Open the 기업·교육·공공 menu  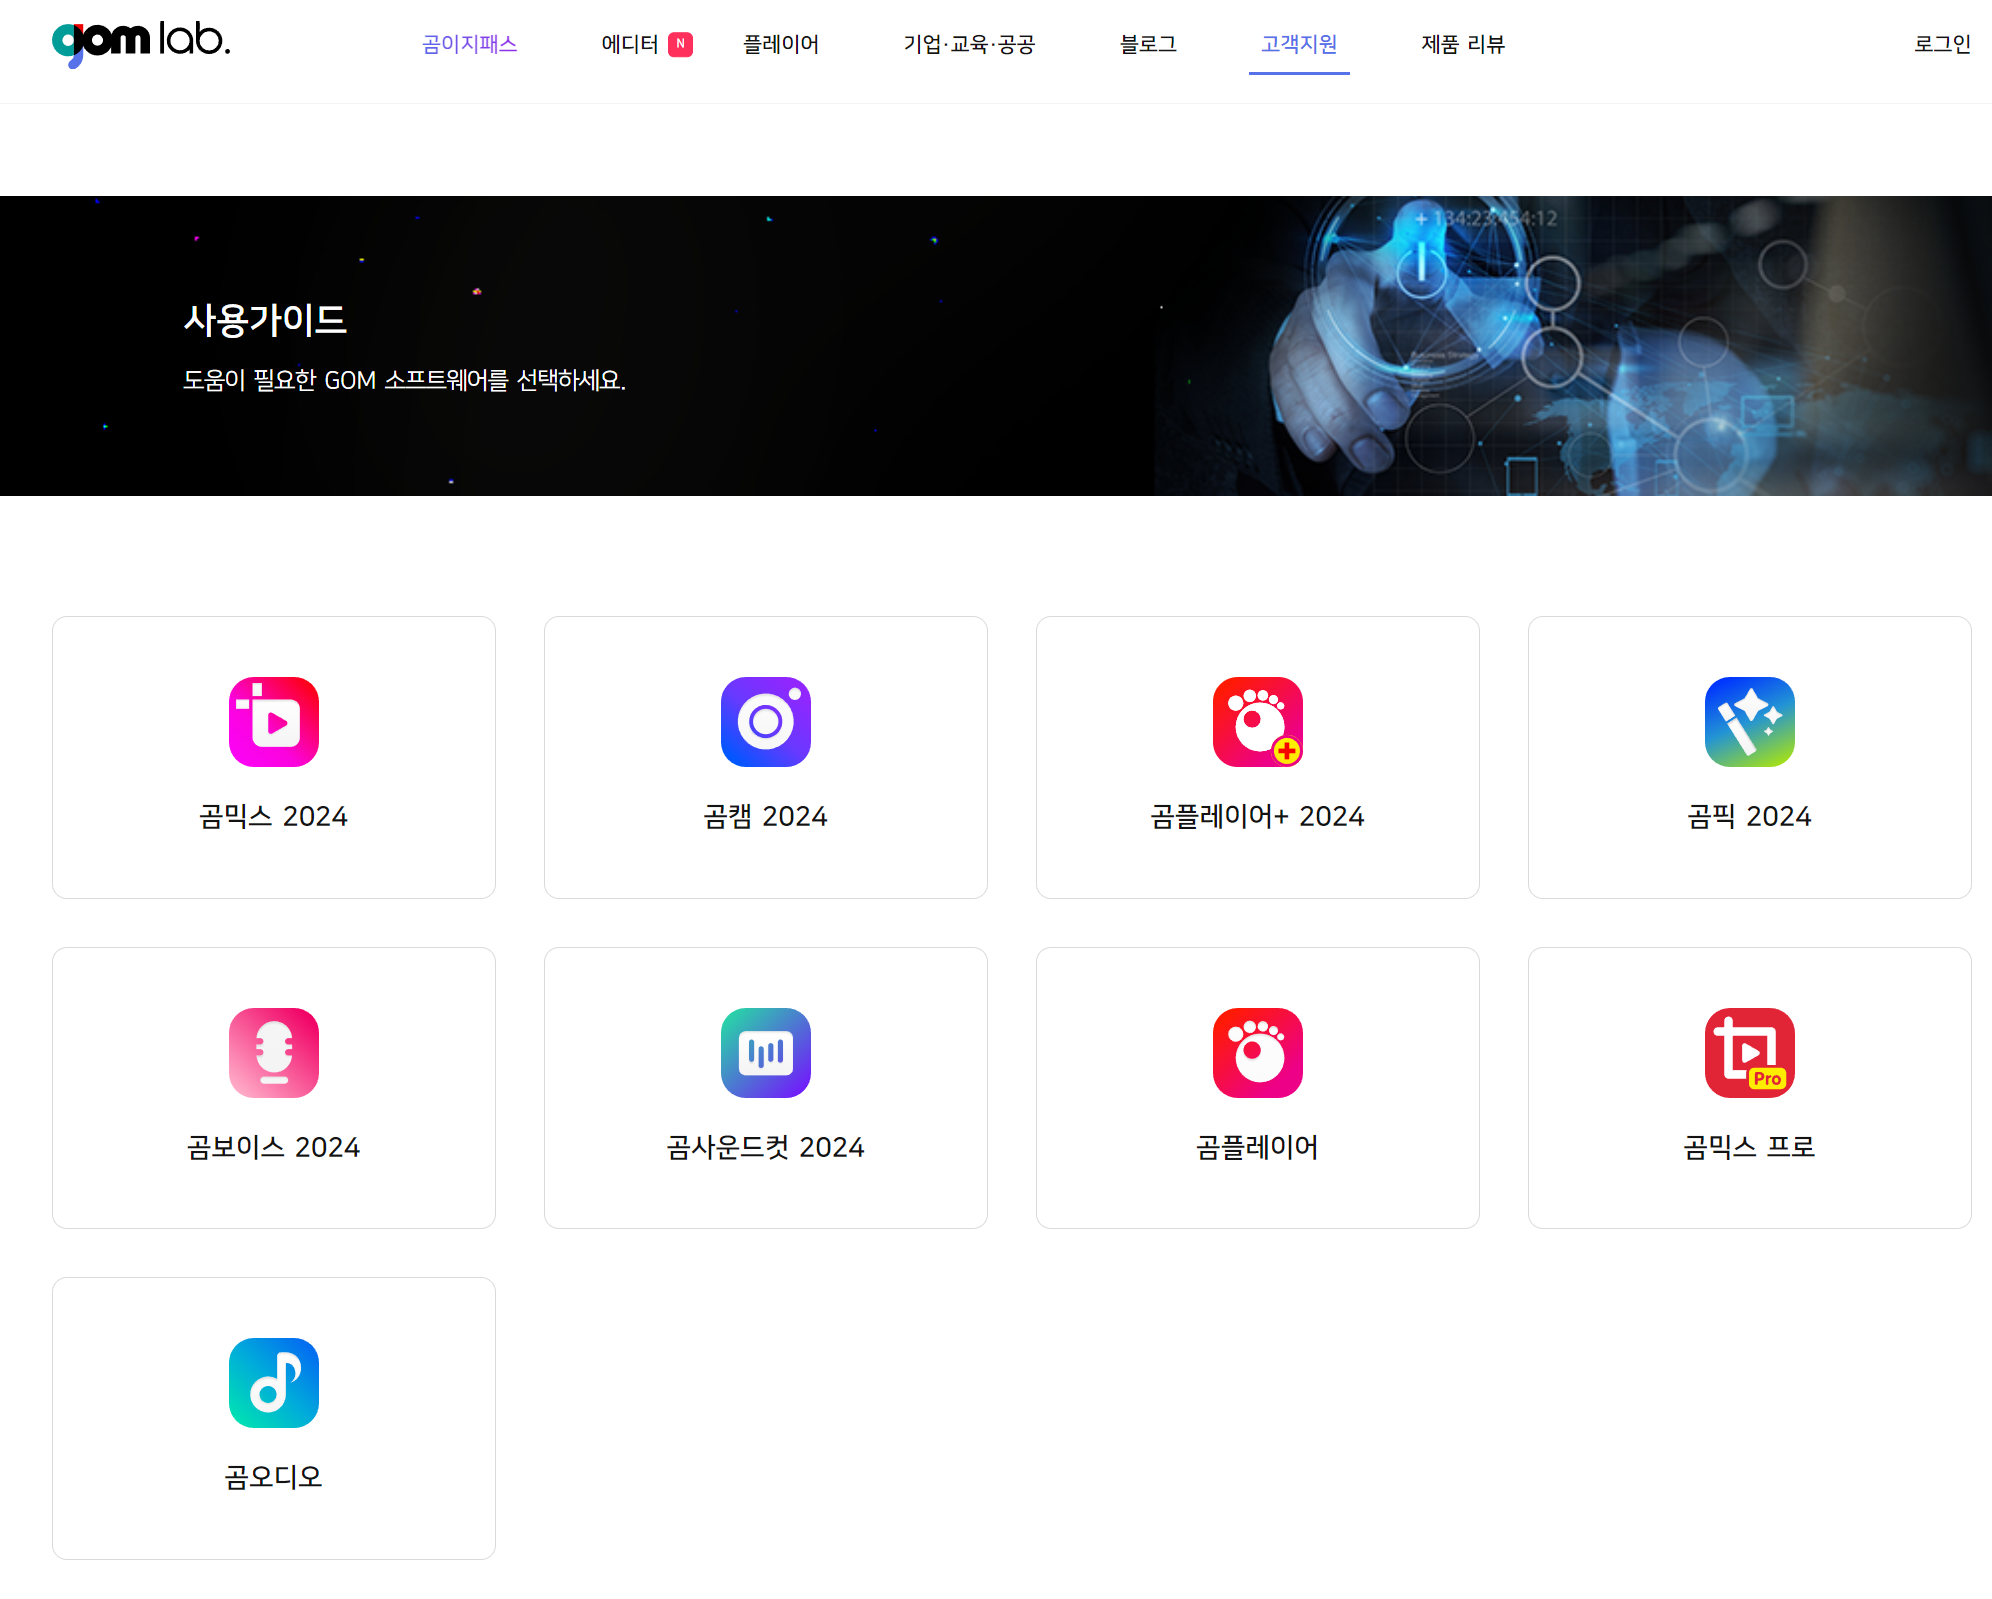(x=968, y=44)
